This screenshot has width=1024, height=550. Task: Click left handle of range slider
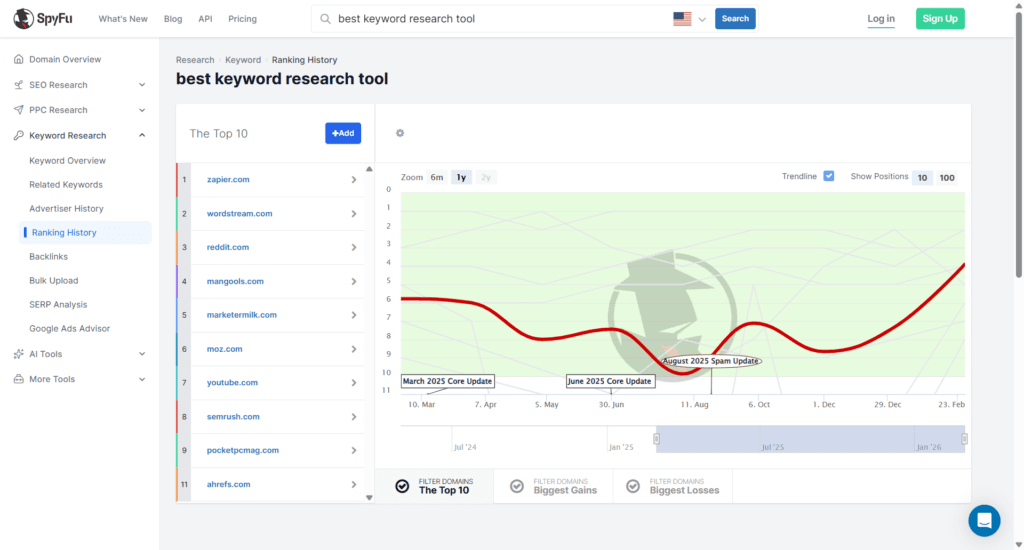pos(656,439)
